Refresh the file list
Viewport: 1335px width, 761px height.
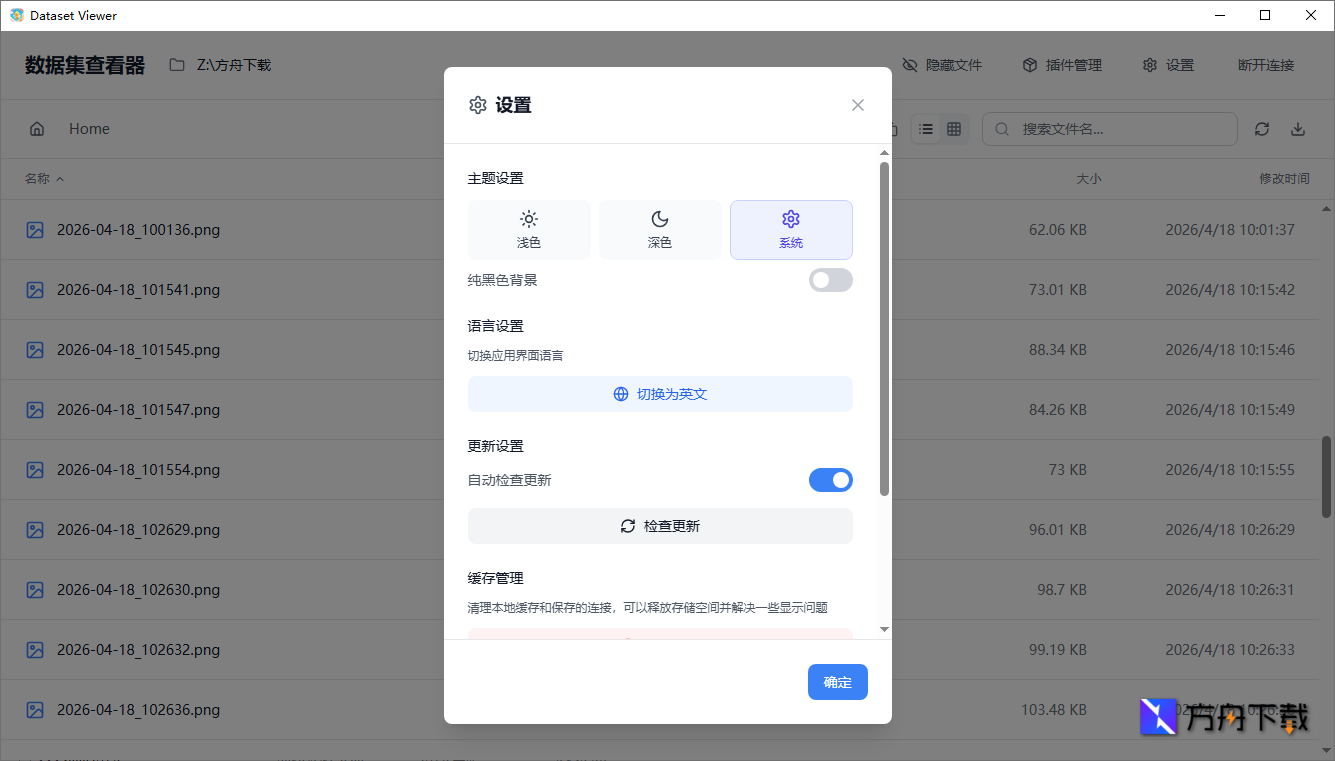click(x=1261, y=128)
